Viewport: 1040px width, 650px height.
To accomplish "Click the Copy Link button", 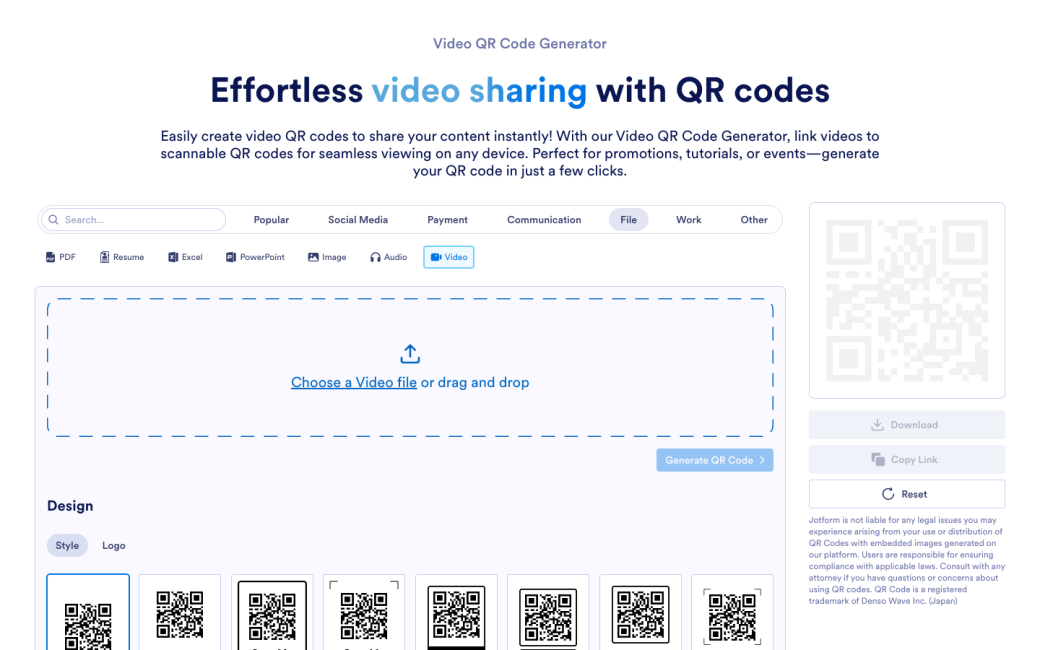I will tap(907, 459).
